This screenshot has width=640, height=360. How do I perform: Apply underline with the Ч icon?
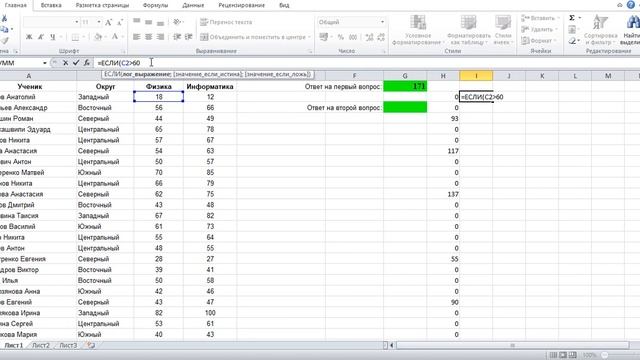coord(53,37)
